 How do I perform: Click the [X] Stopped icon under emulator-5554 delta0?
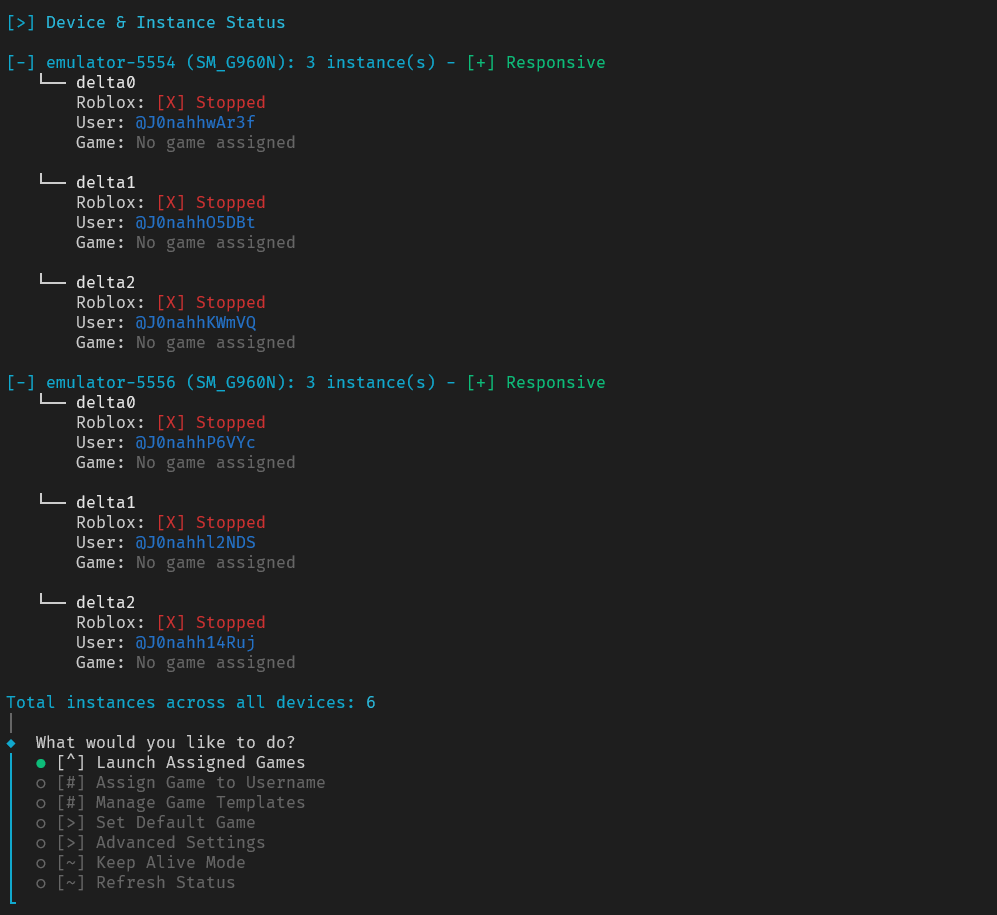171,103
